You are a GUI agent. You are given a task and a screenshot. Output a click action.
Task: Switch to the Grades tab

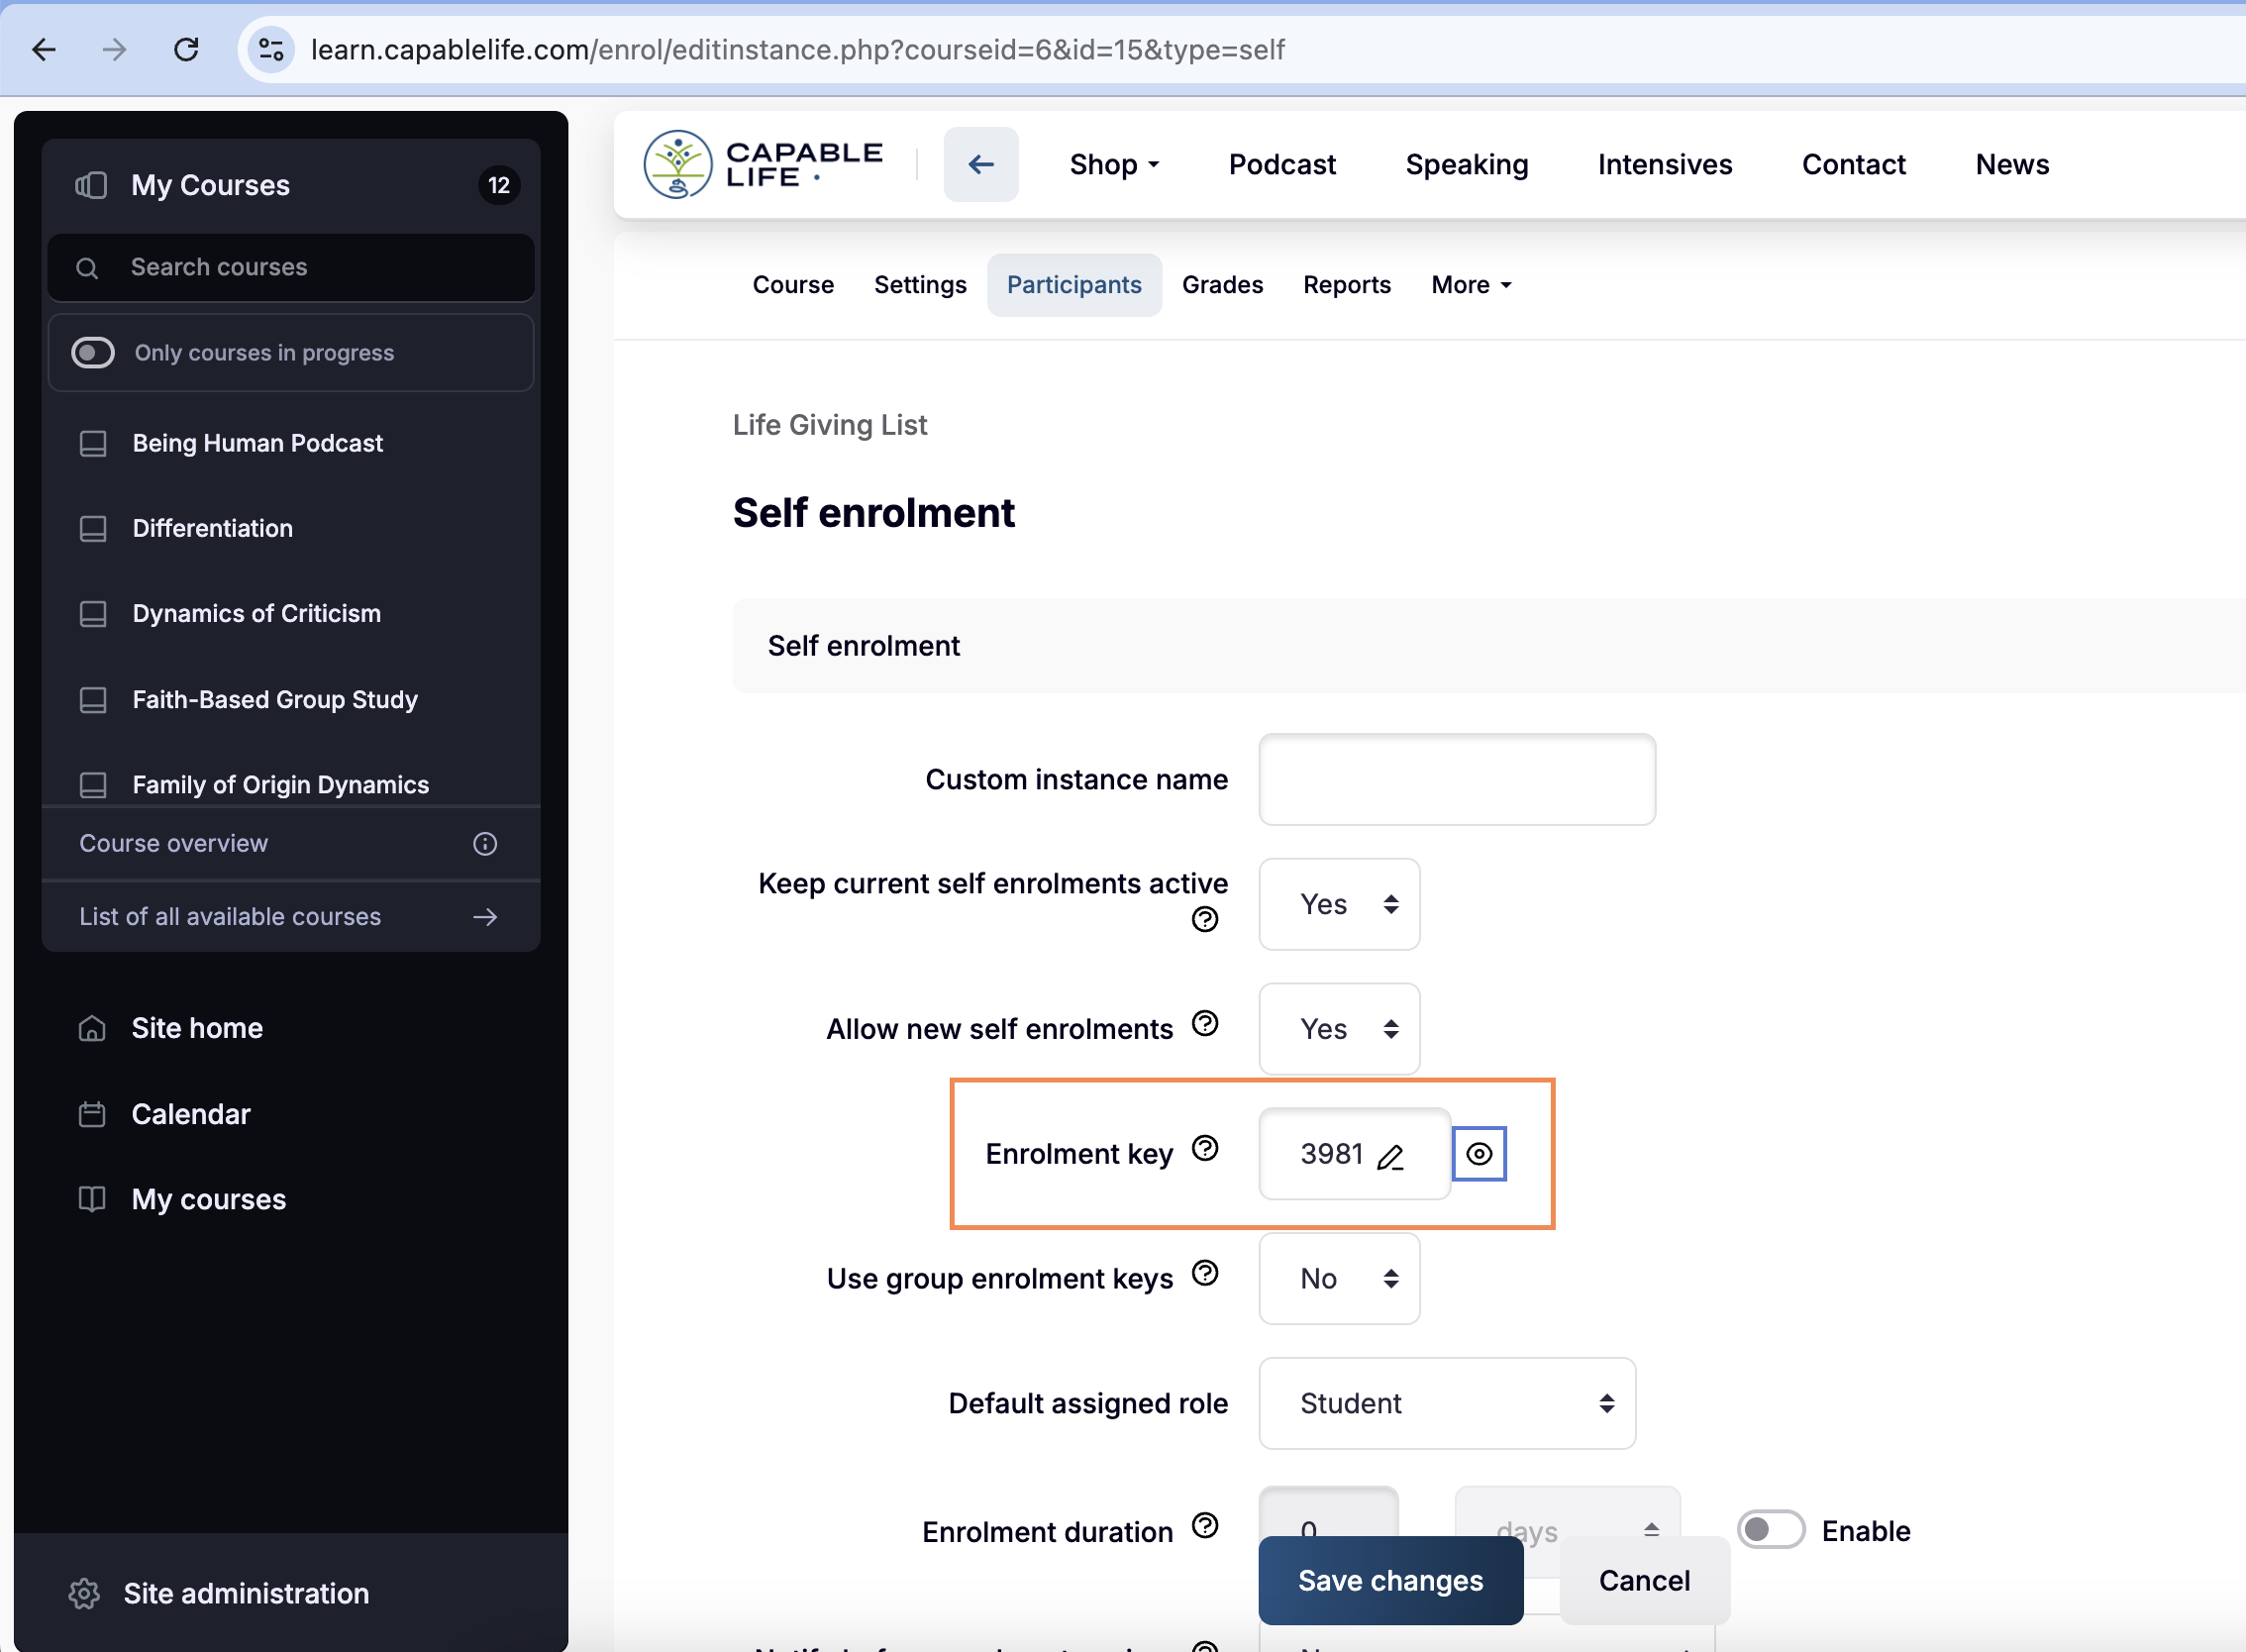point(1222,285)
